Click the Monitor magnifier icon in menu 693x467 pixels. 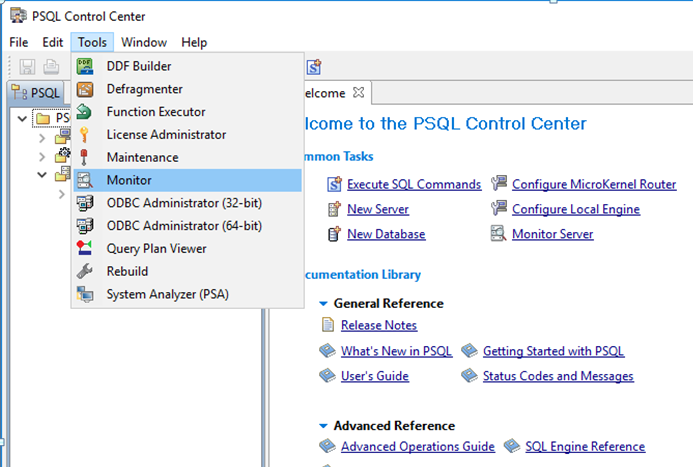[85, 180]
